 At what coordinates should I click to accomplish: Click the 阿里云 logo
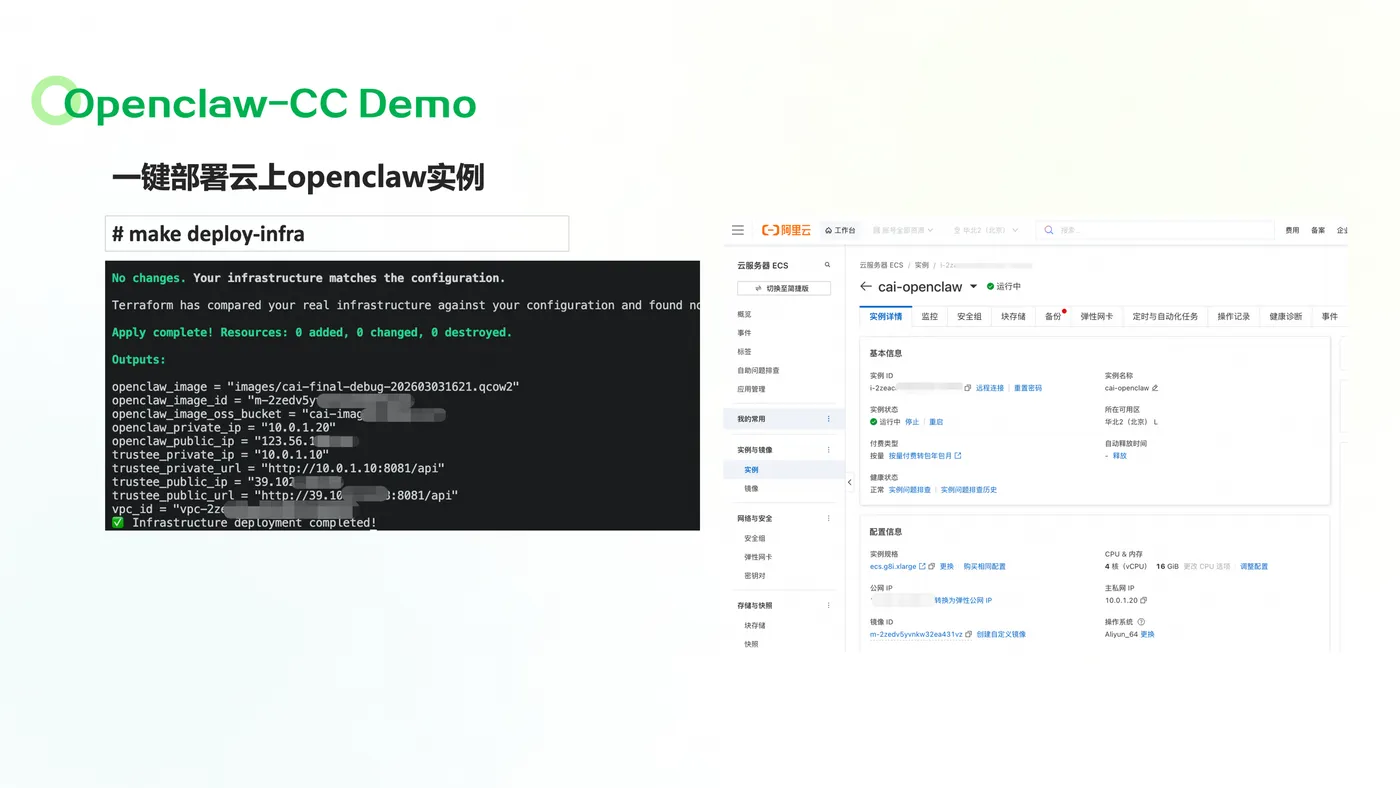786,230
